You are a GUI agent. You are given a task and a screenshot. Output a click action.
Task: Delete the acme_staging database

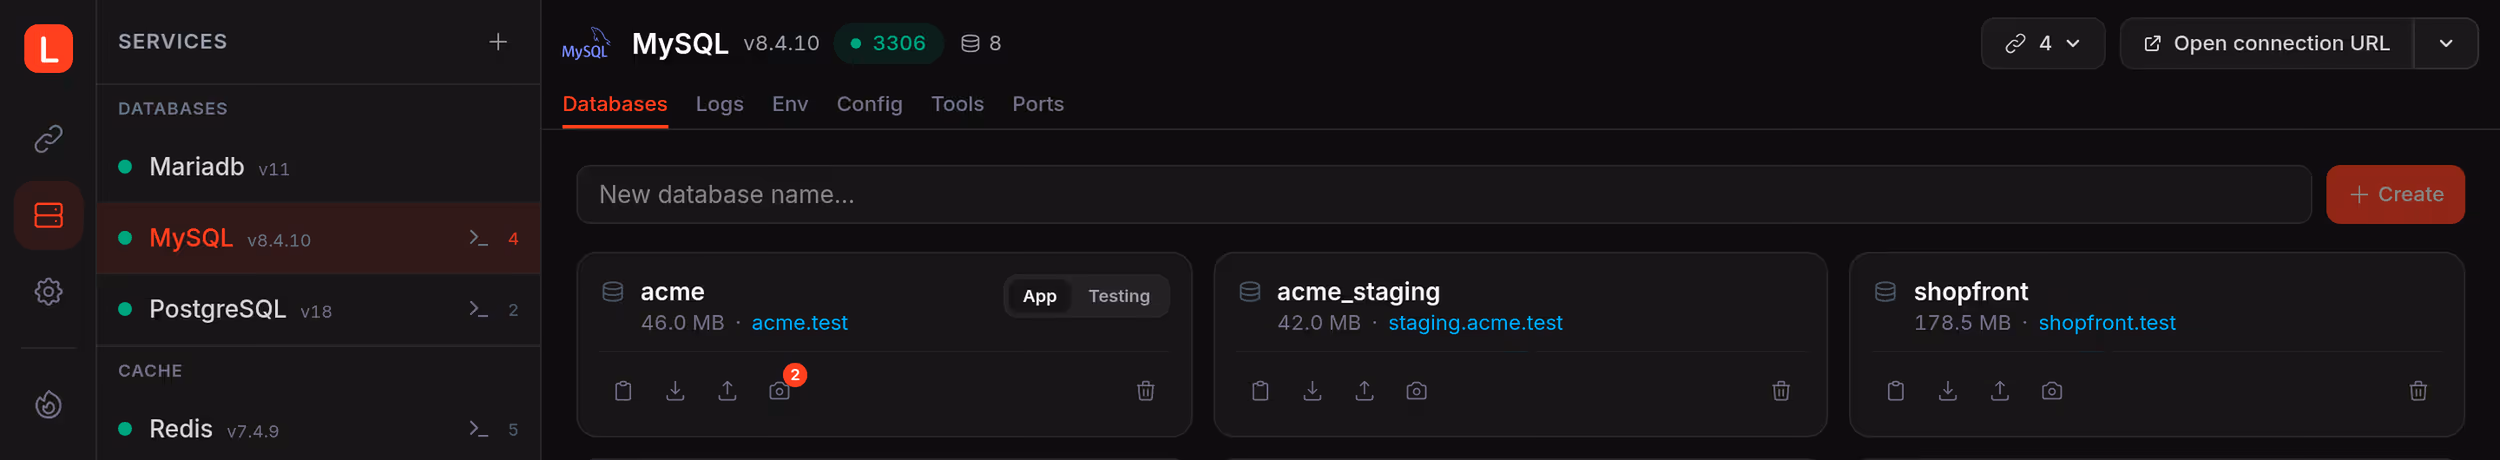[x=1781, y=390]
